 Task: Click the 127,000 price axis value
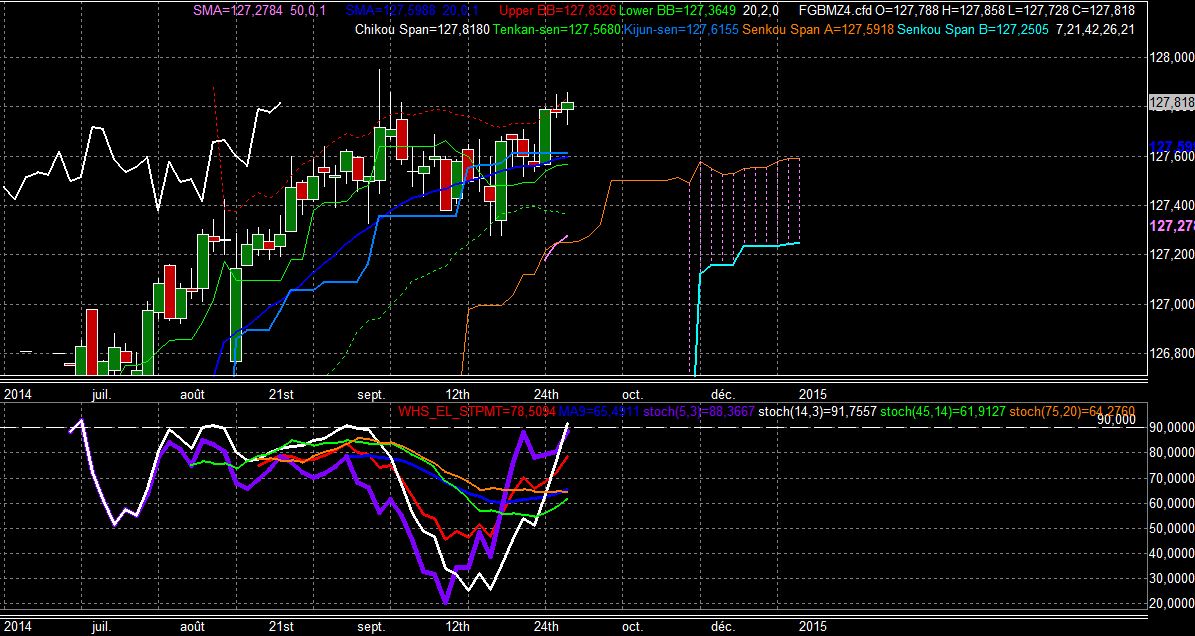1171,305
